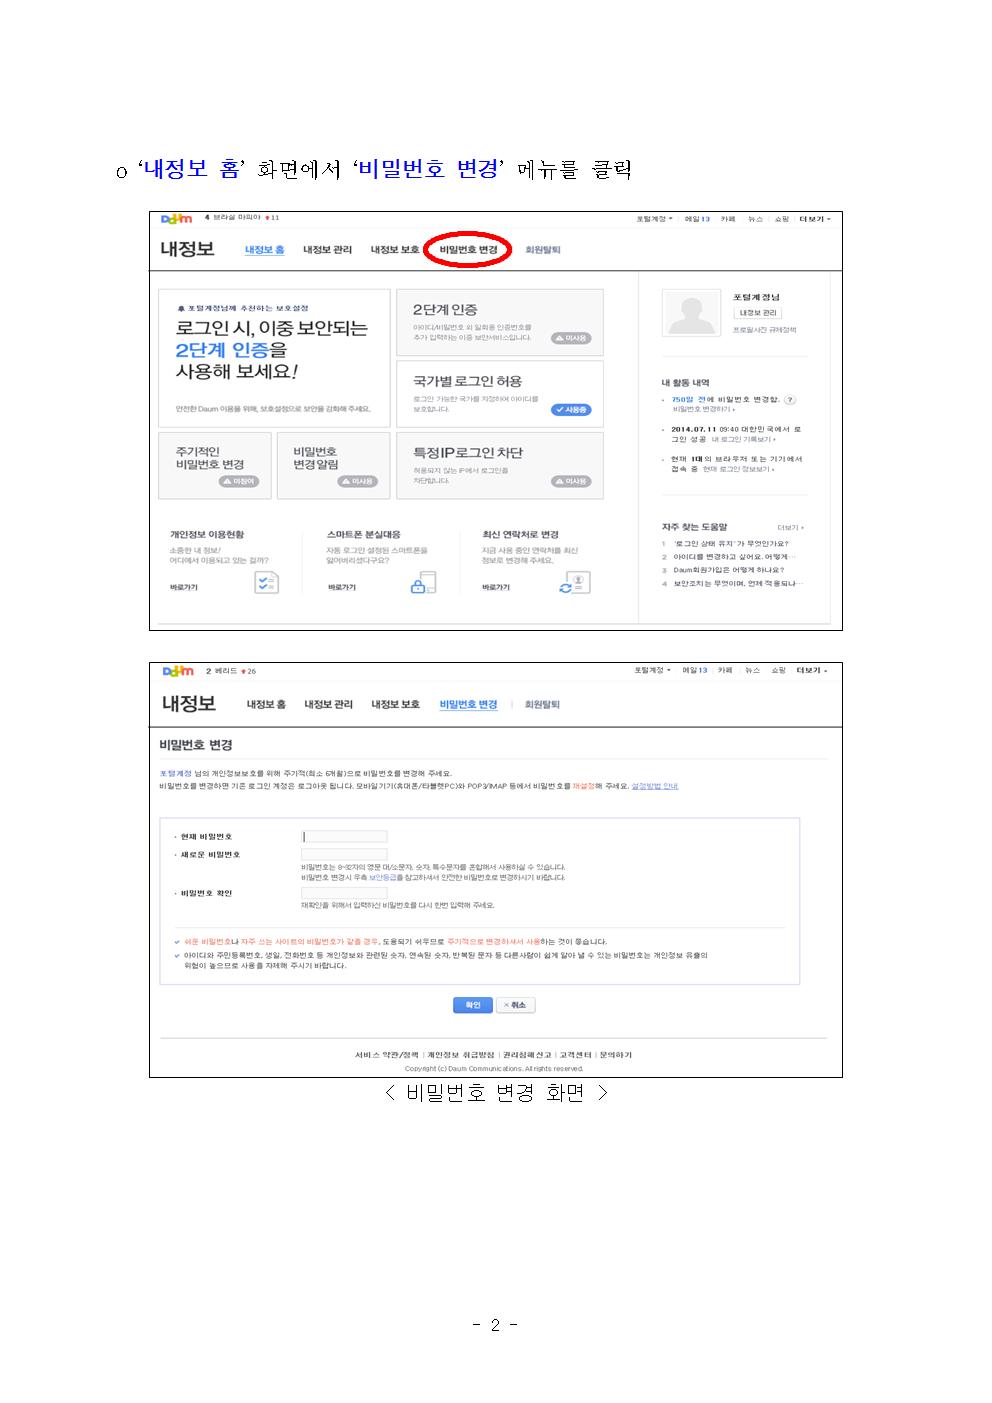Click the profile avatar placeholder image
This screenshot has width=992, height=1403.
(691, 313)
